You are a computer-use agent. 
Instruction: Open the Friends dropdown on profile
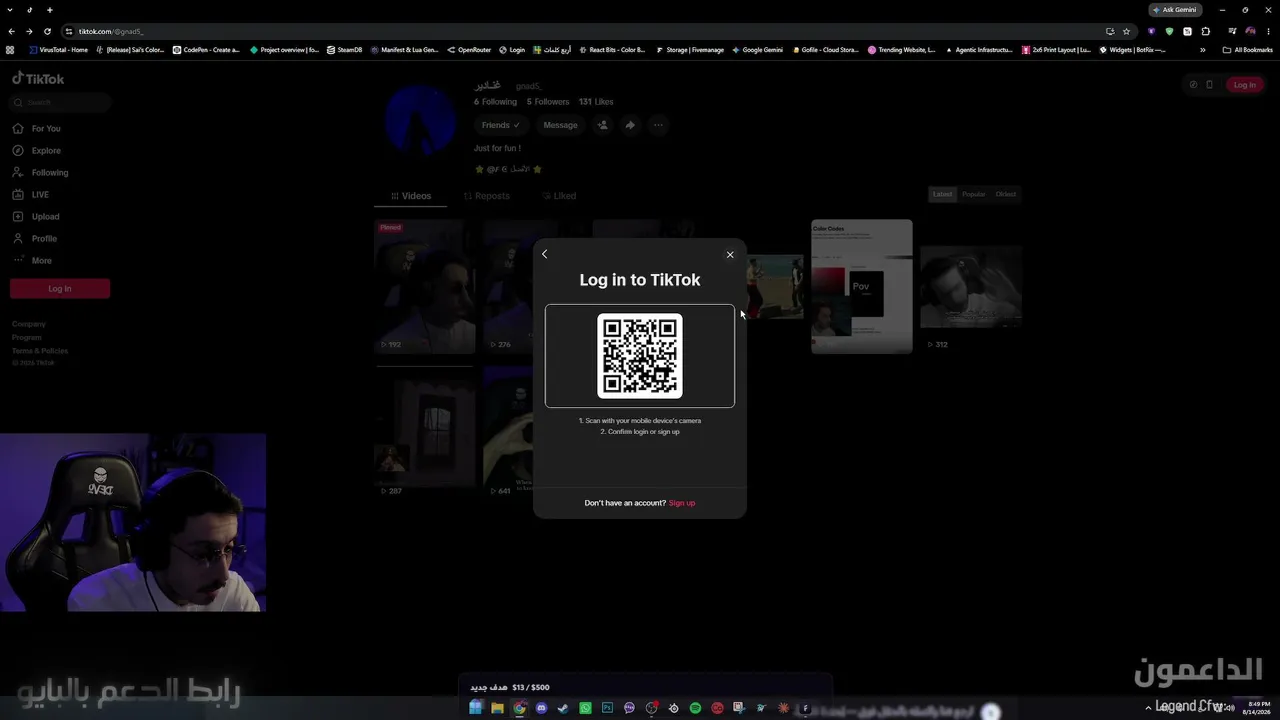501,125
